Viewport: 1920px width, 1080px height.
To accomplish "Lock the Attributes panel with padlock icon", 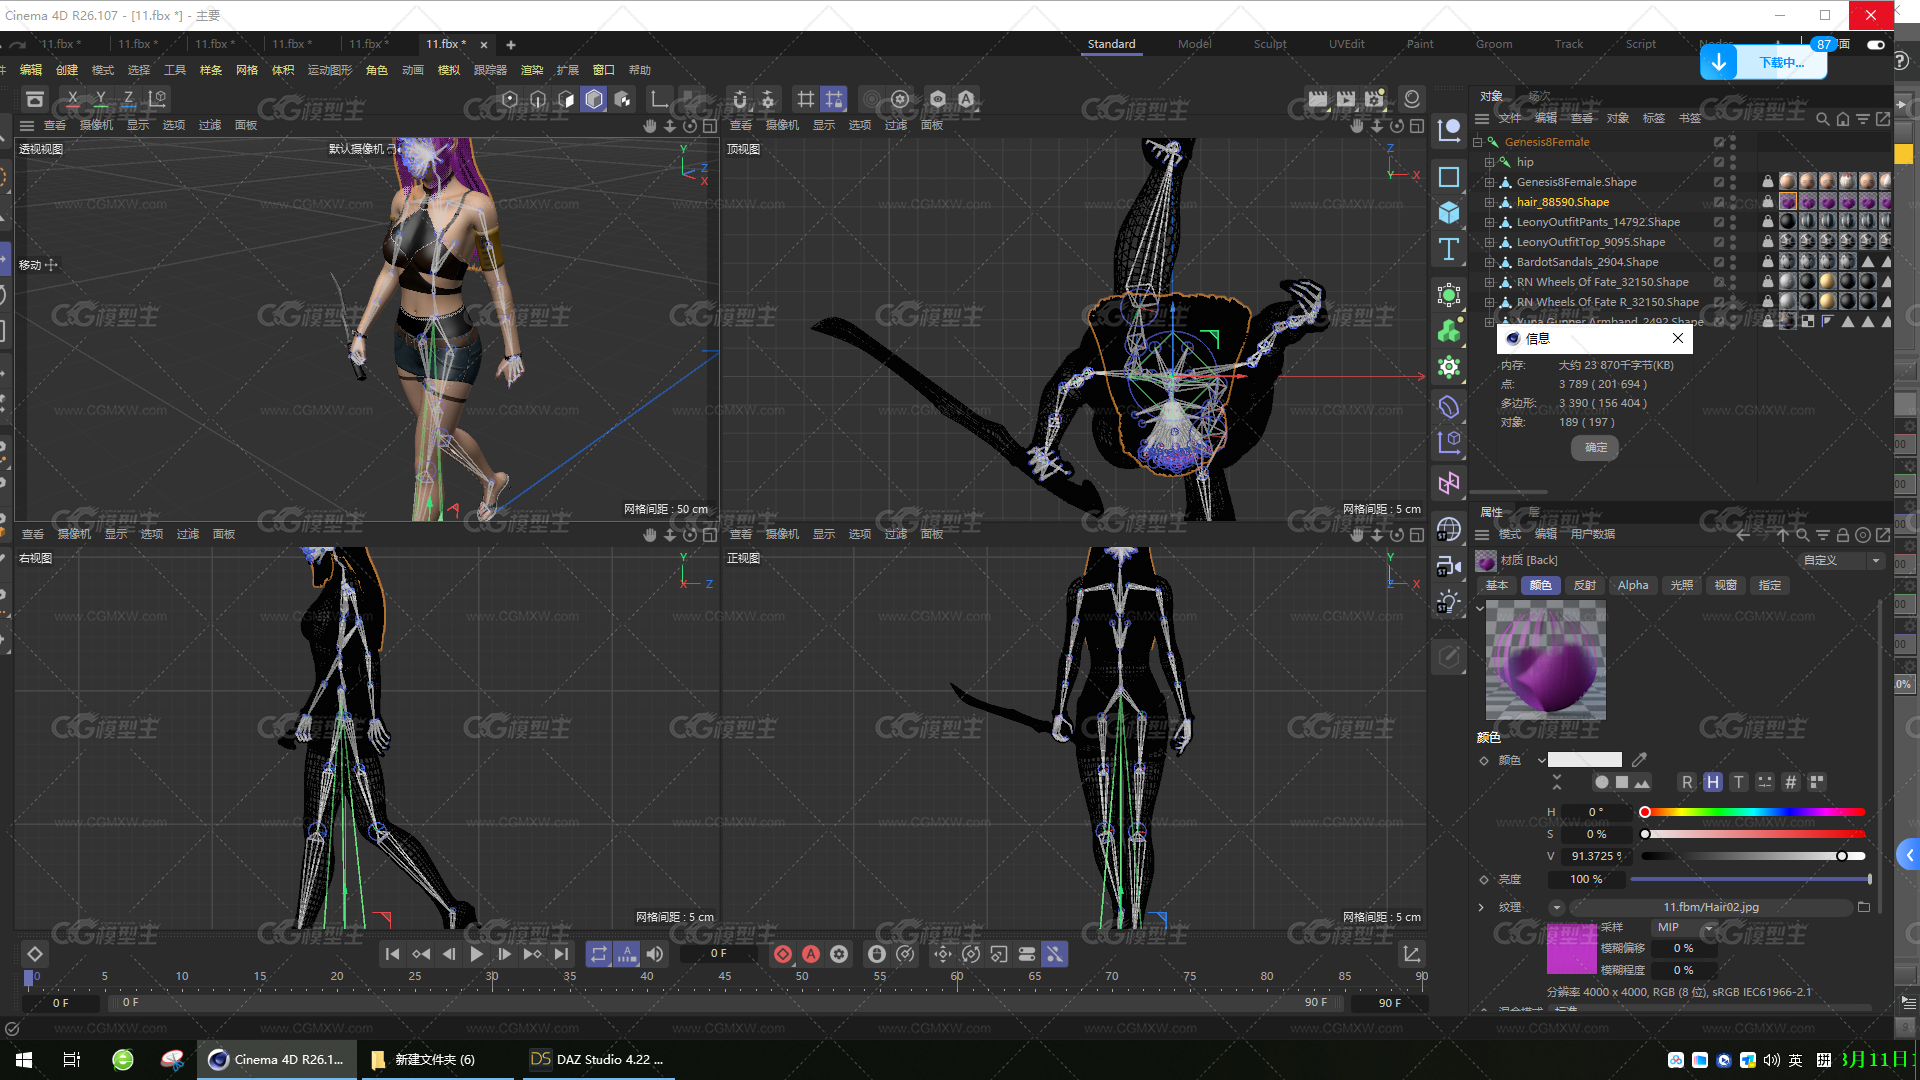I will pos(1842,535).
